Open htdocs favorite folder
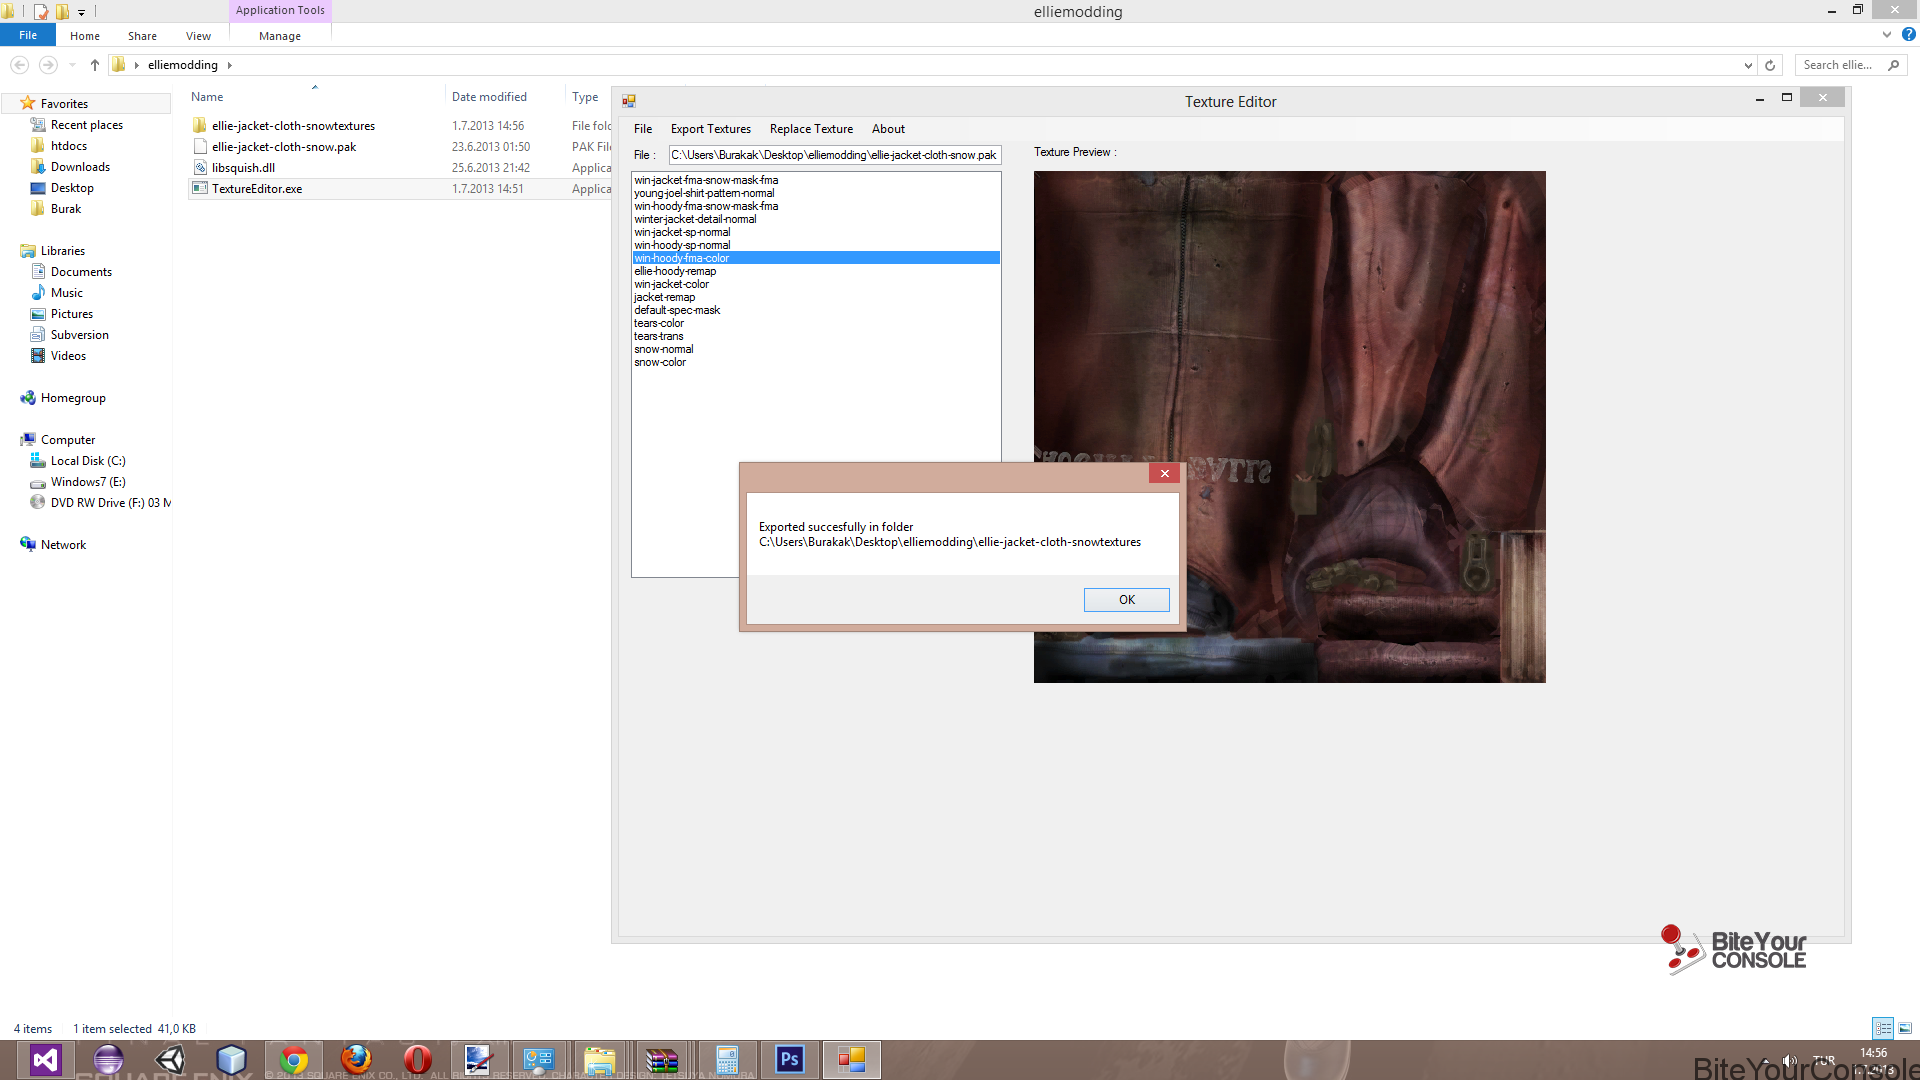The width and height of the screenshot is (1920, 1080). point(69,146)
